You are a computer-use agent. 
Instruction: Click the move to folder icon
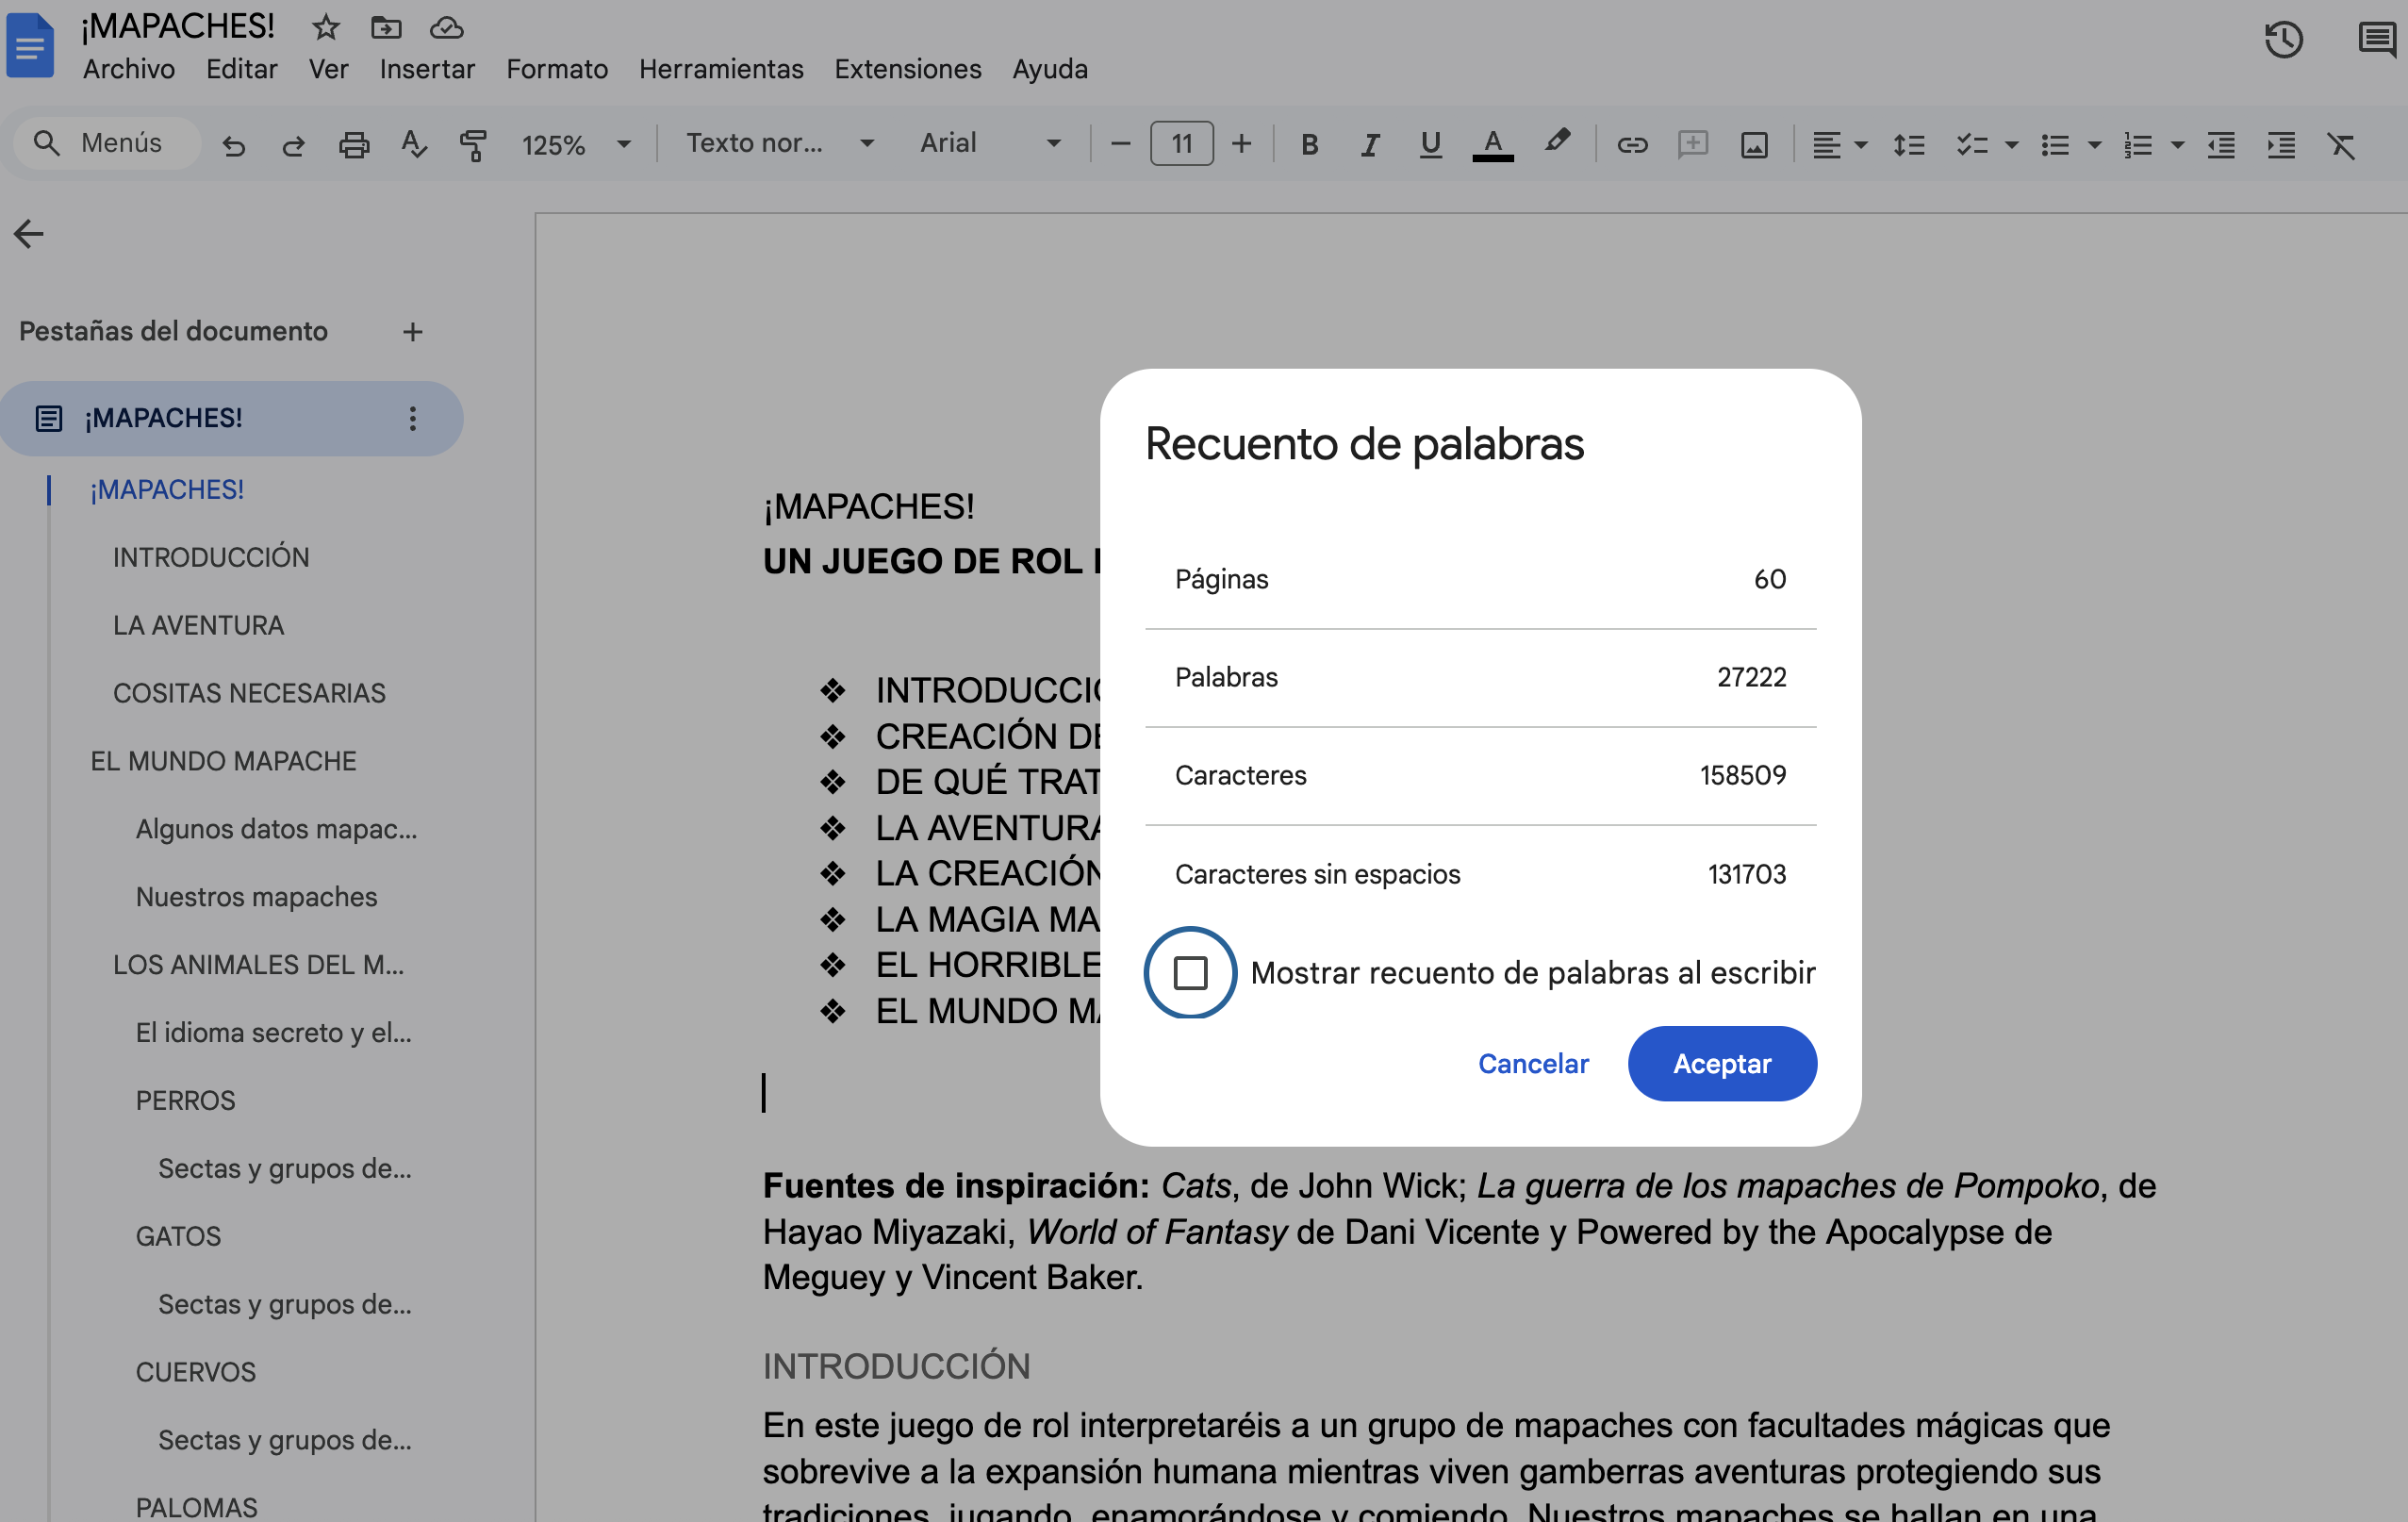[386, 28]
